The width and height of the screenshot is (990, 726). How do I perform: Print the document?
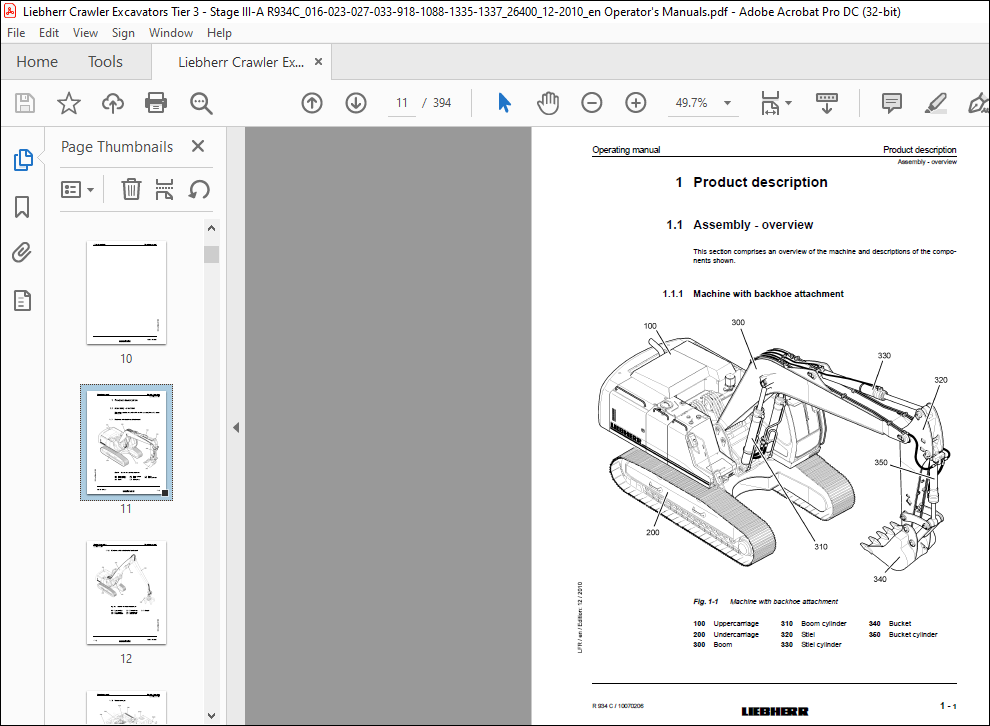pos(156,103)
